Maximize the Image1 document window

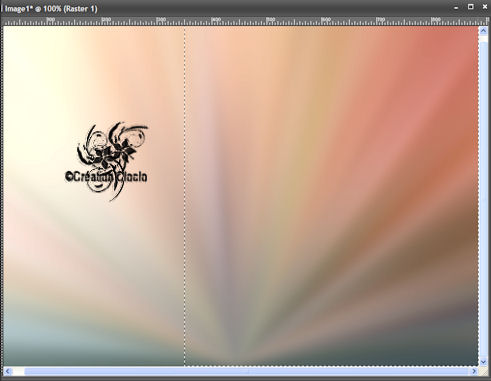471,7
